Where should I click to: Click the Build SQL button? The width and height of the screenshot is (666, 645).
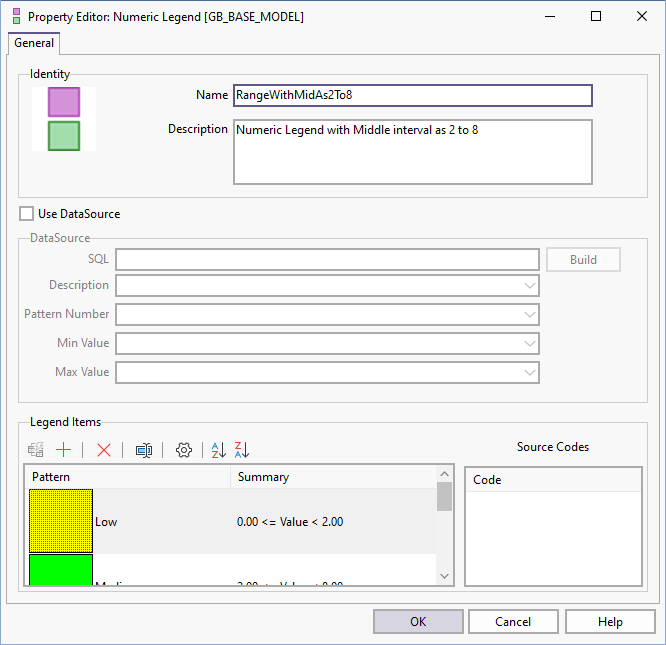click(x=583, y=259)
